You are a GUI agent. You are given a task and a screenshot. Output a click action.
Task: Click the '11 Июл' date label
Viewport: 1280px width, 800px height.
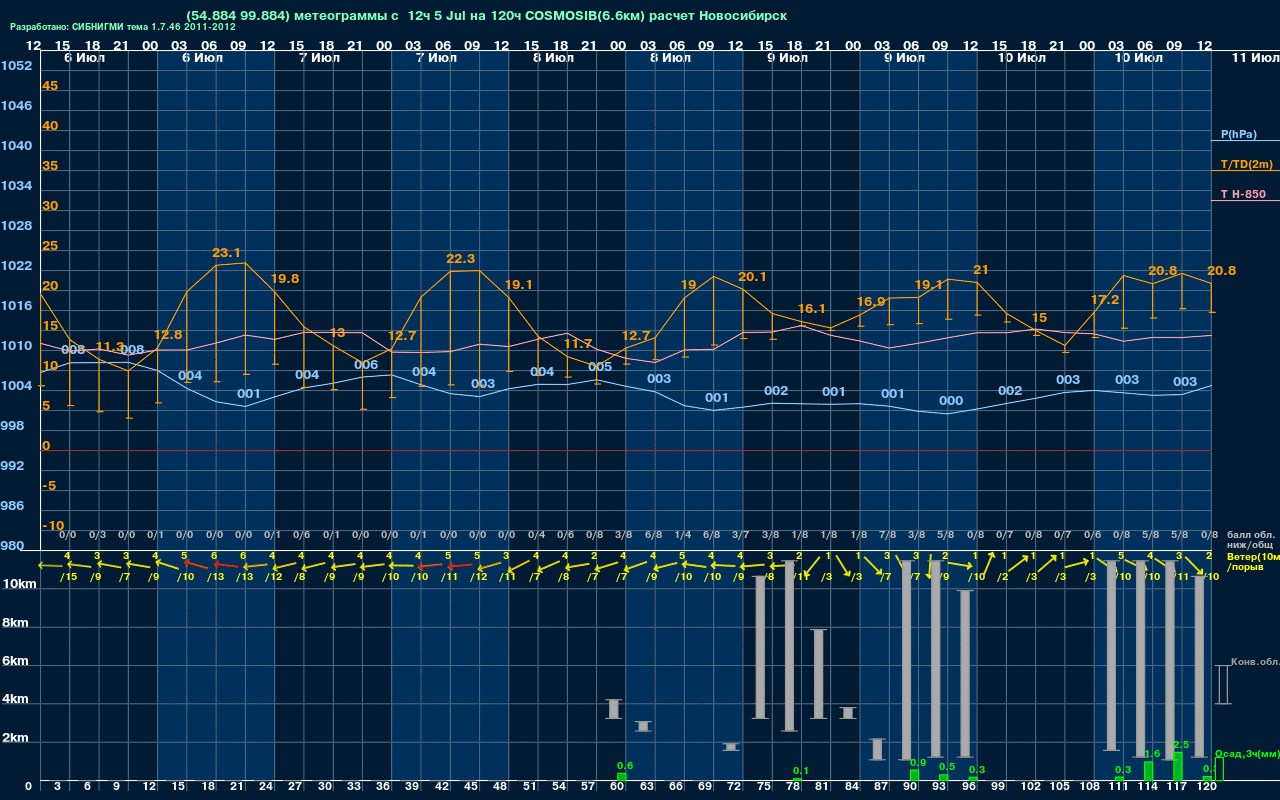(1255, 58)
